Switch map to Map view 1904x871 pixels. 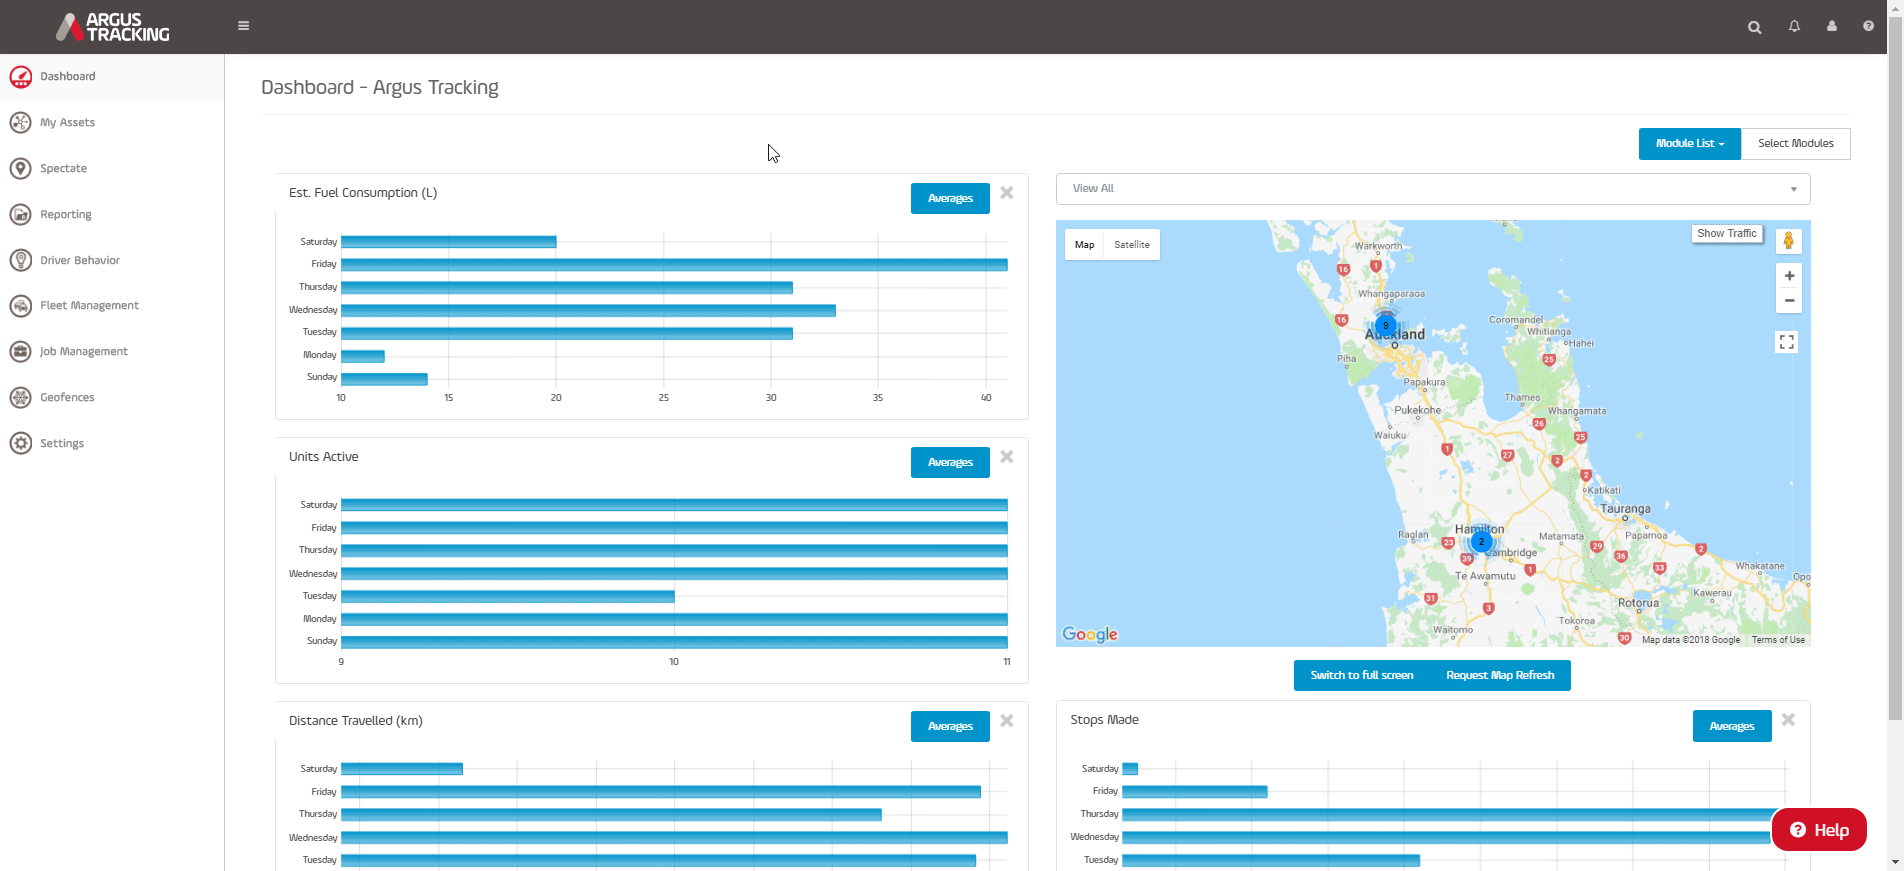pyautogui.click(x=1084, y=245)
